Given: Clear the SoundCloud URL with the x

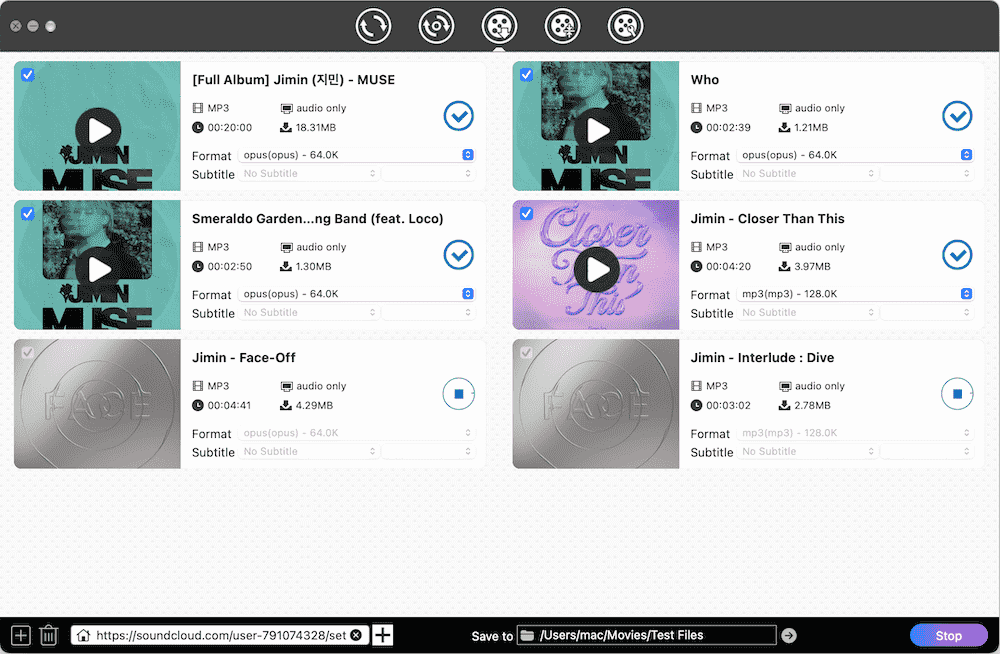Looking at the screenshot, I should (x=356, y=634).
